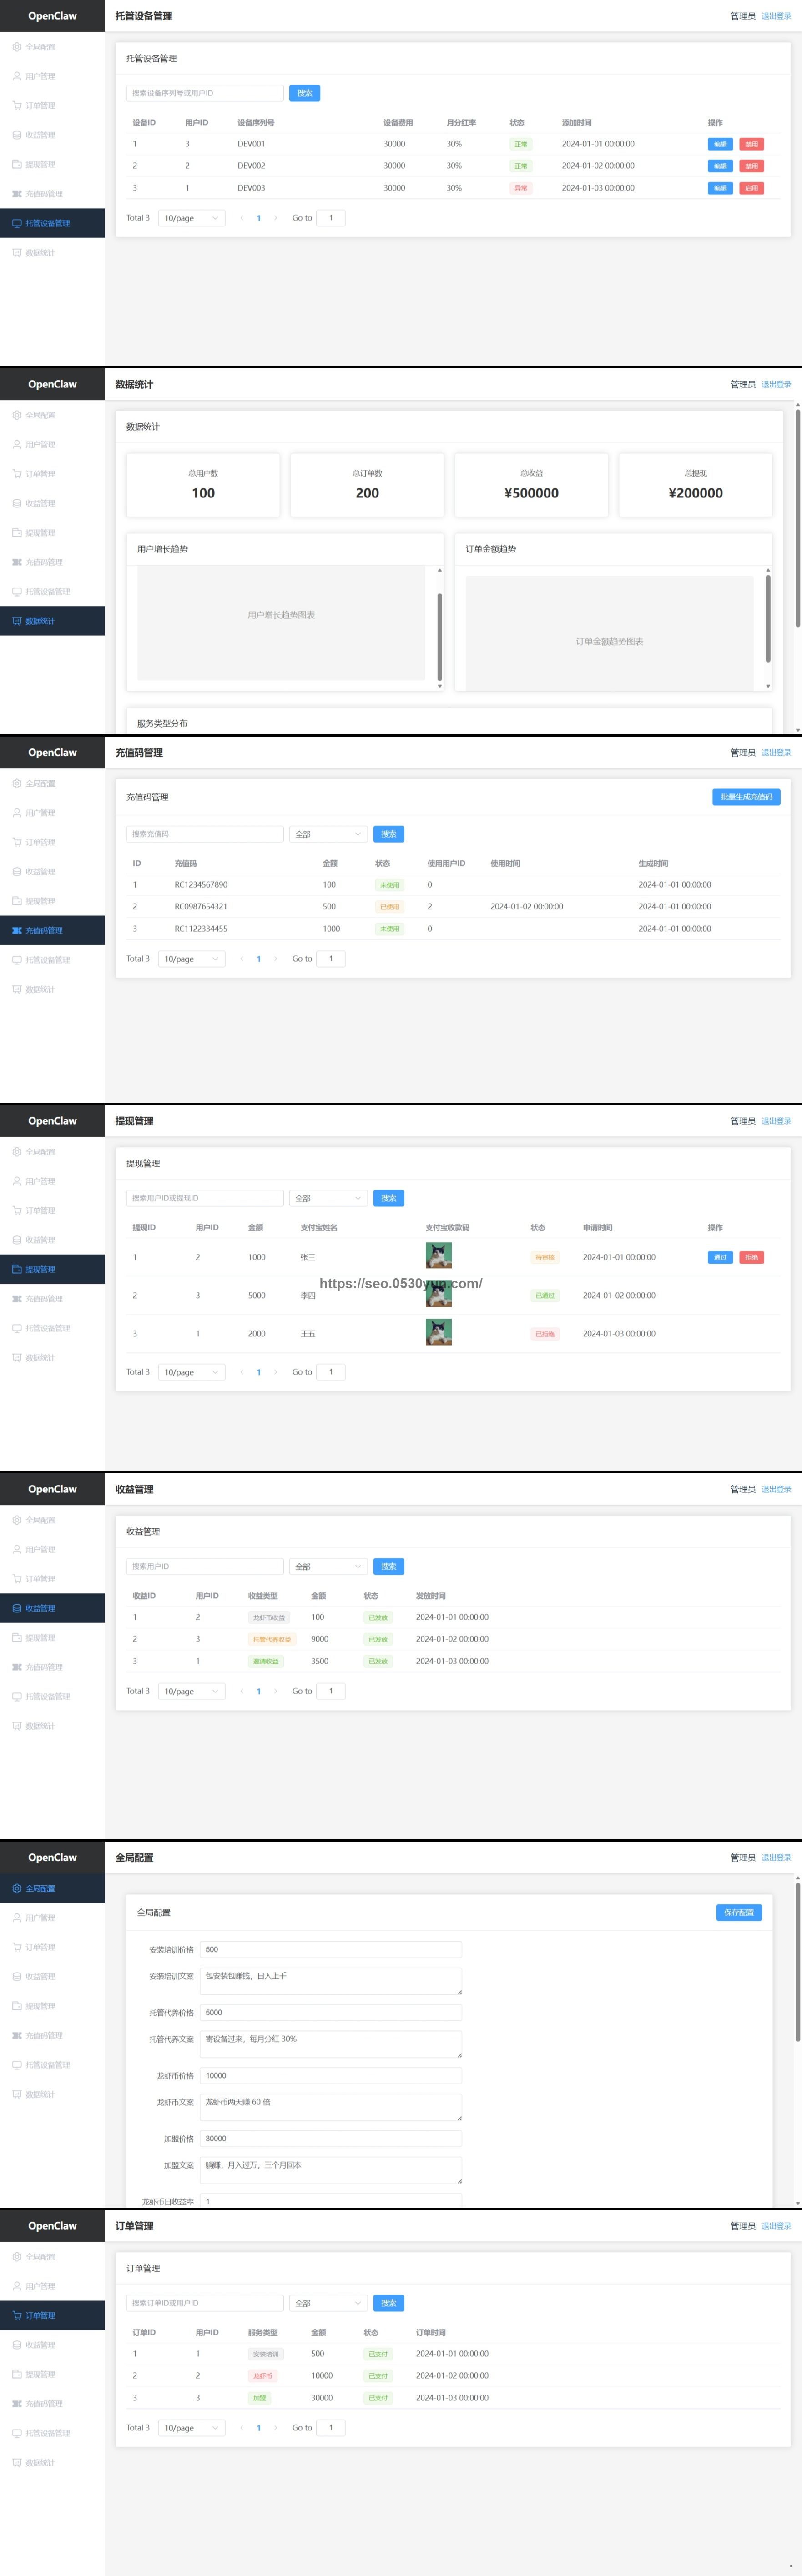
Task: Click 批量生成充值码 button
Action: [x=746, y=797]
